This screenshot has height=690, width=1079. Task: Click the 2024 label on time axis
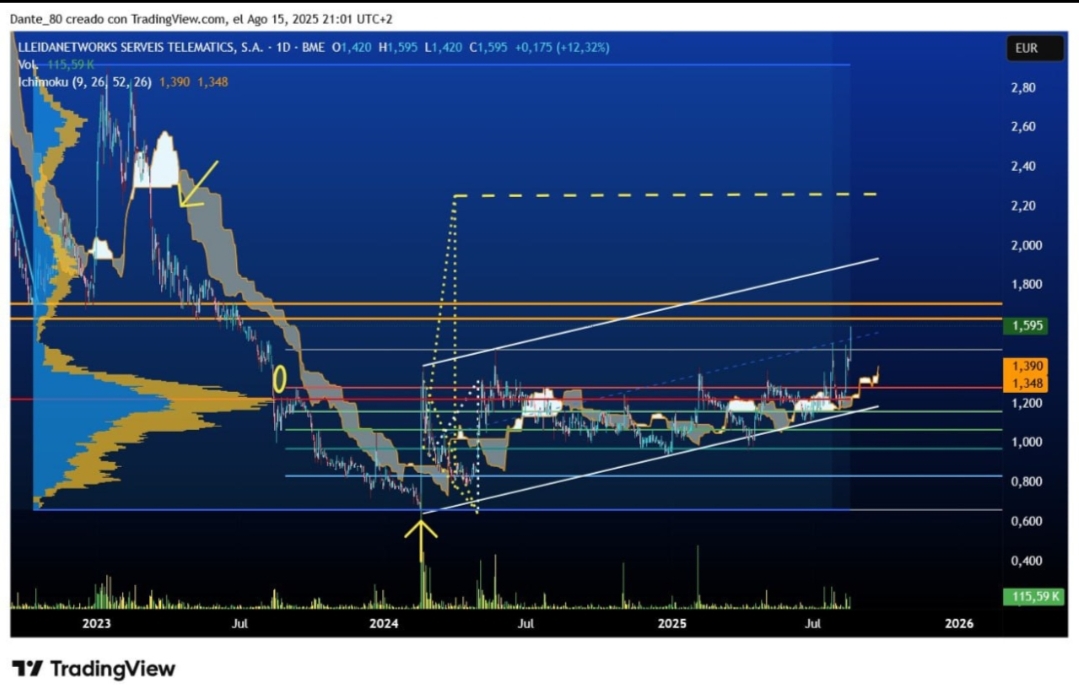(x=384, y=623)
